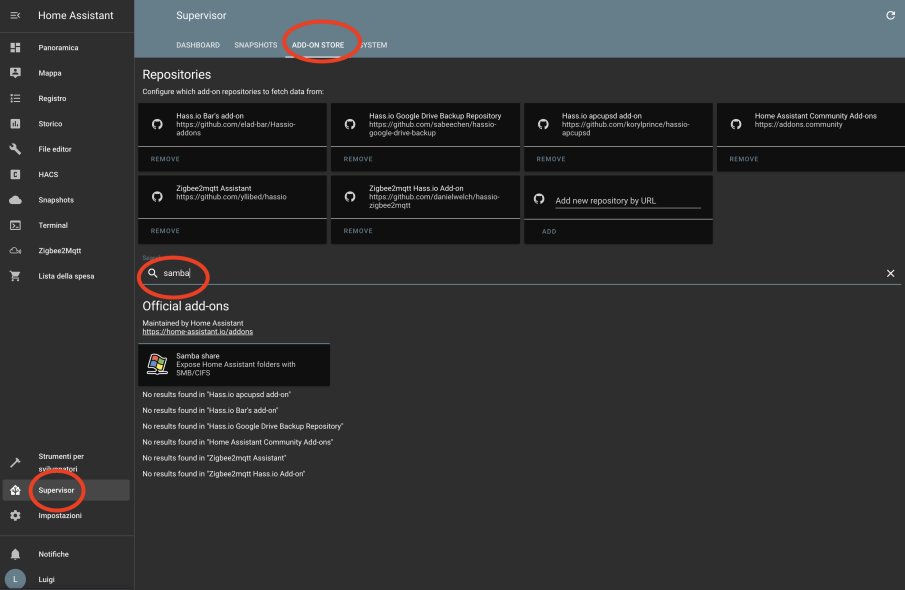Click the magnifier search icon
905x590 pixels.
(152, 273)
